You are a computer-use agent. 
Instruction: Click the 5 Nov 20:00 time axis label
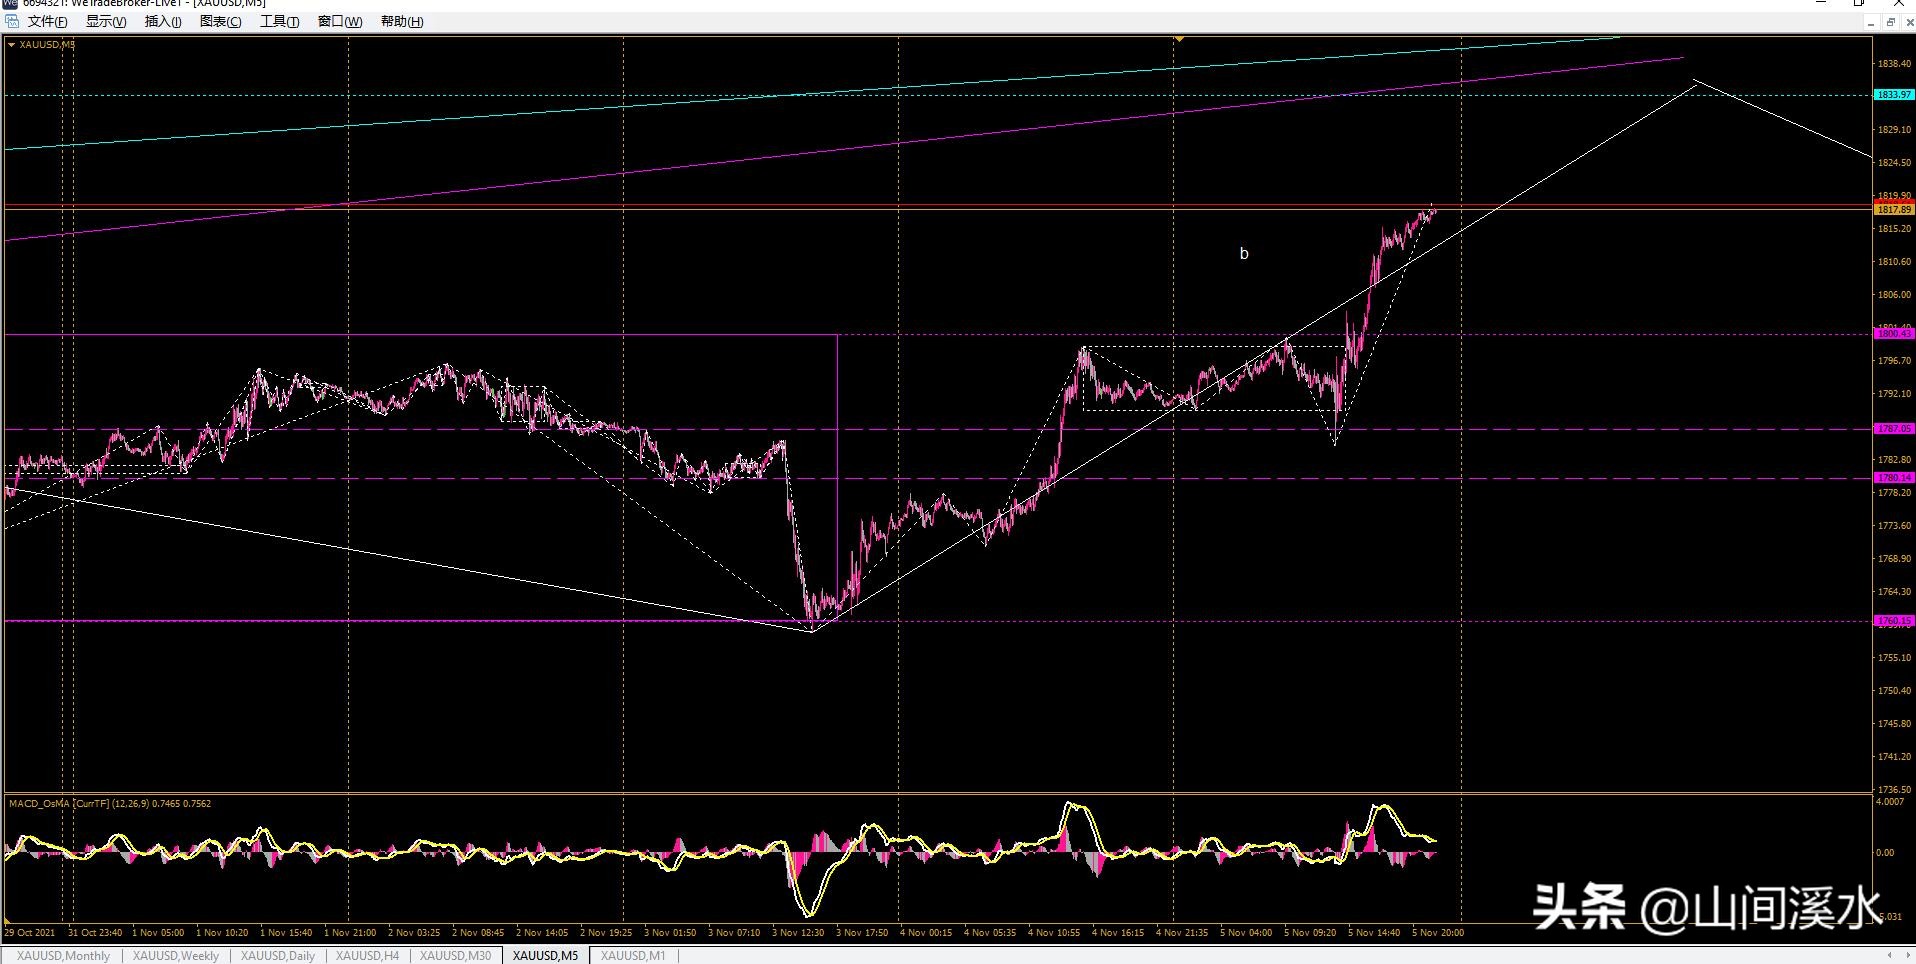1438,933
